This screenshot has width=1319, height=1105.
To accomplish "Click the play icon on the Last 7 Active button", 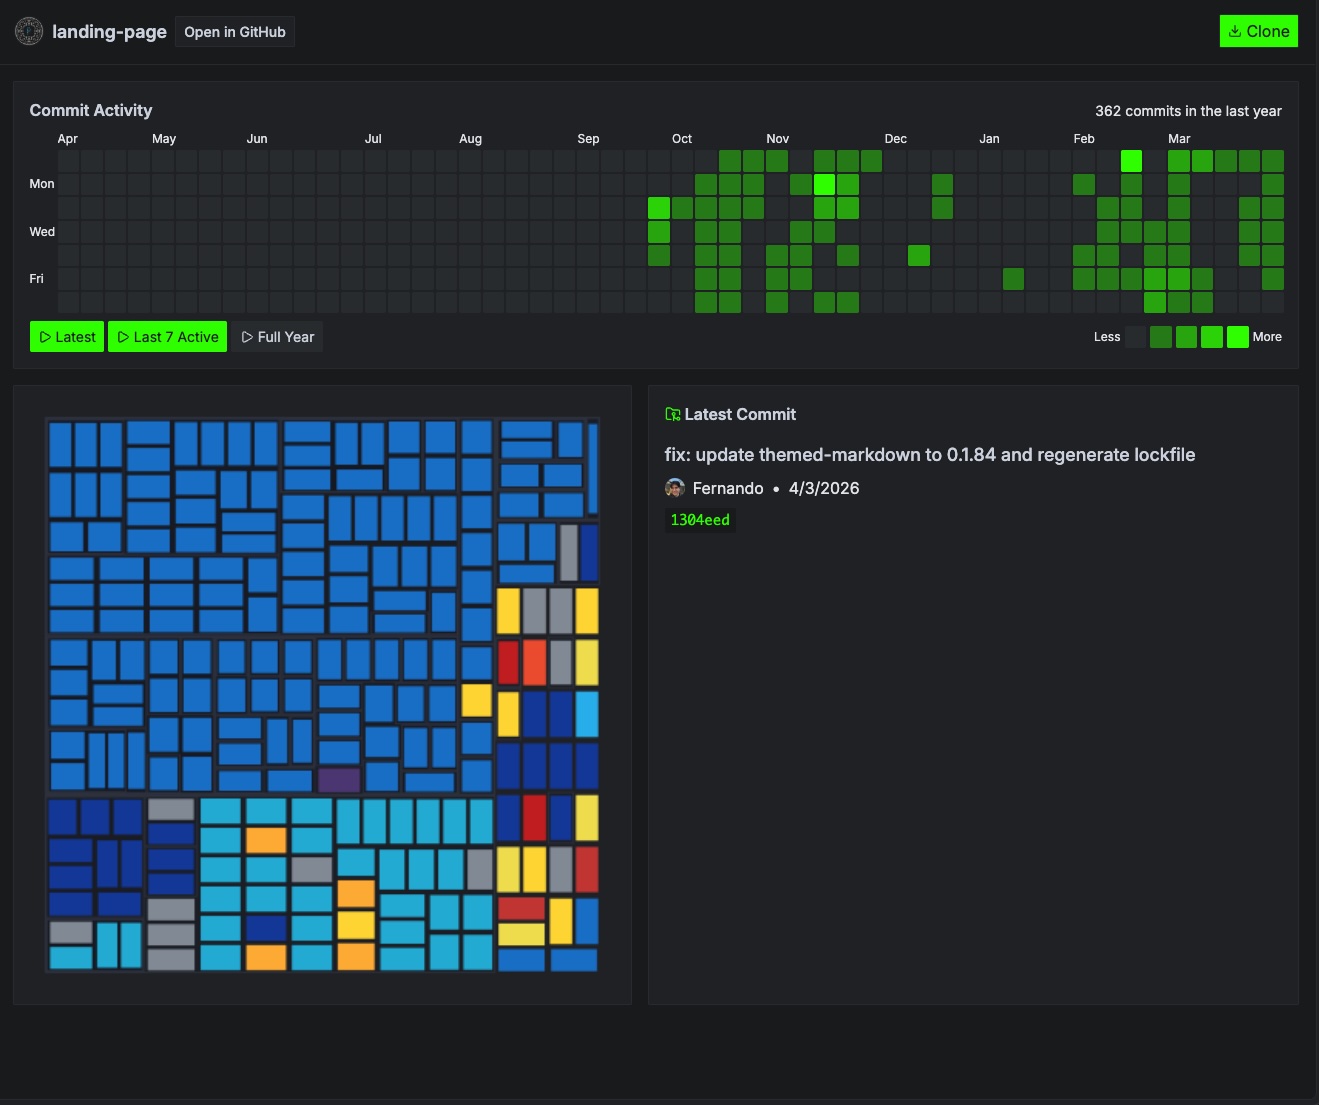I will tap(124, 337).
